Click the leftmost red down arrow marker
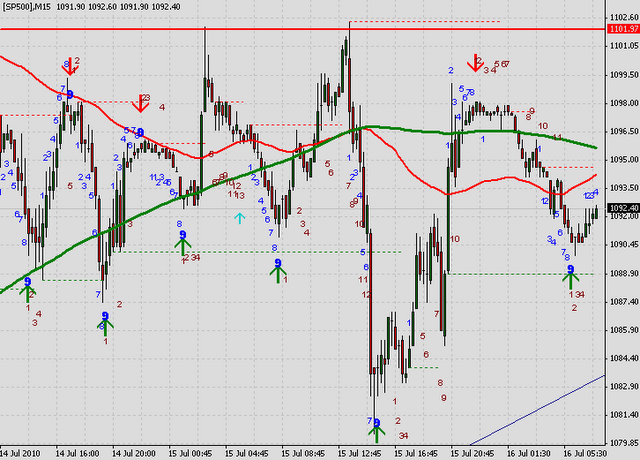Viewport: 640px width, 460px height. tap(70, 68)
